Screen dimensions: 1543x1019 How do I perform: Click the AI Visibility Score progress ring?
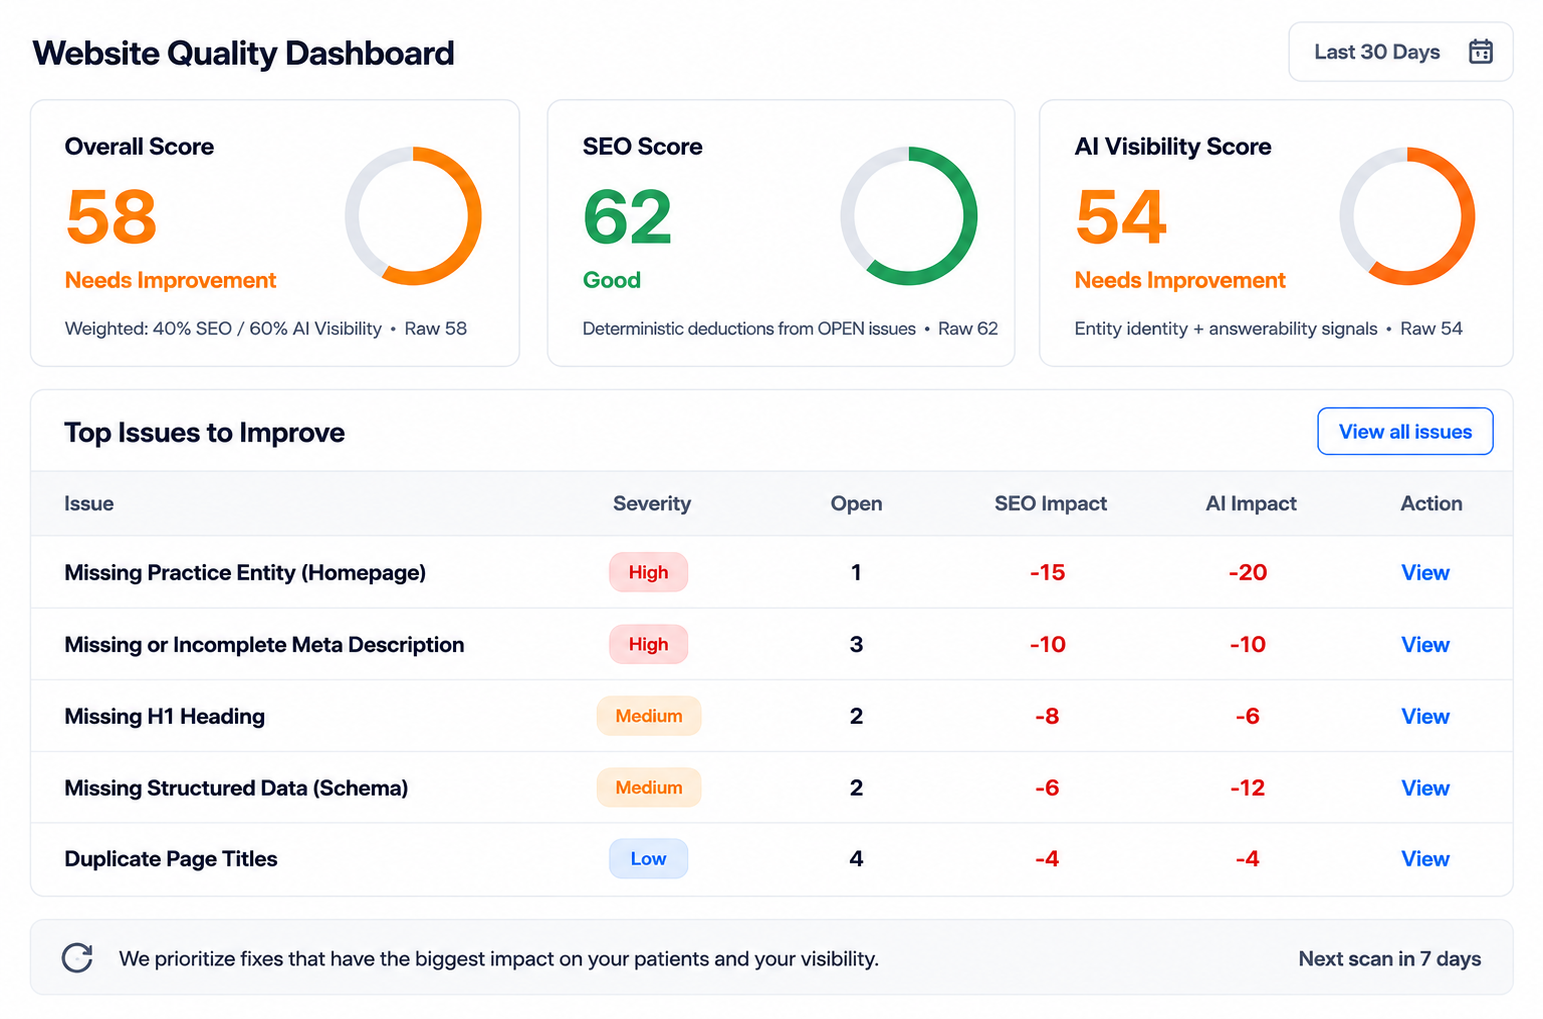1407,216
